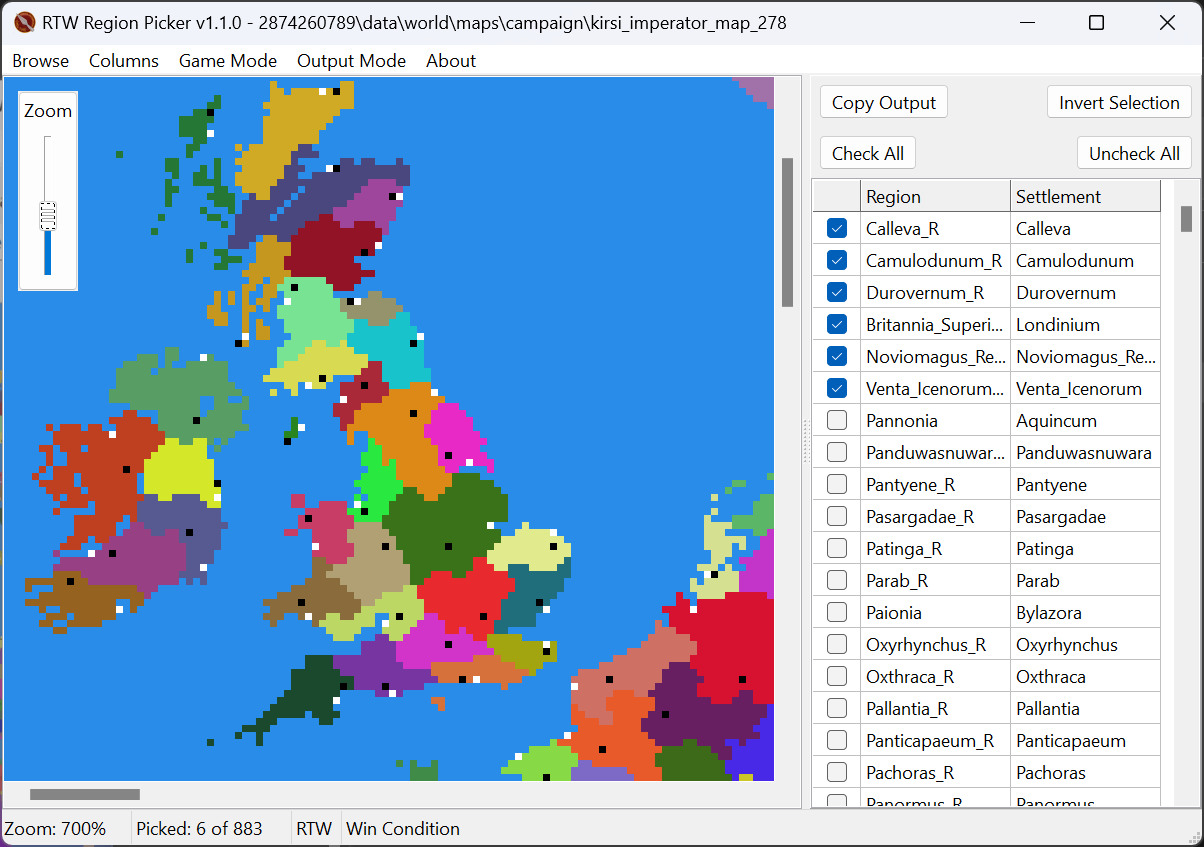This screenshot has height=847, width=1204.
Task: Sort by the Settlement column header
Action: pos(1085,197)
